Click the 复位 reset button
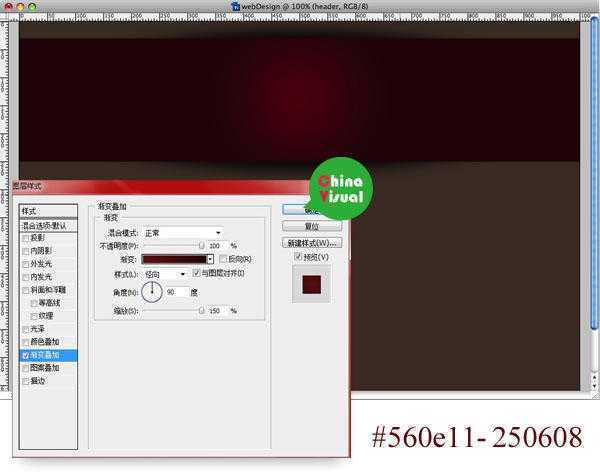Viewport: 600px width, 473px height. (312, 226)
